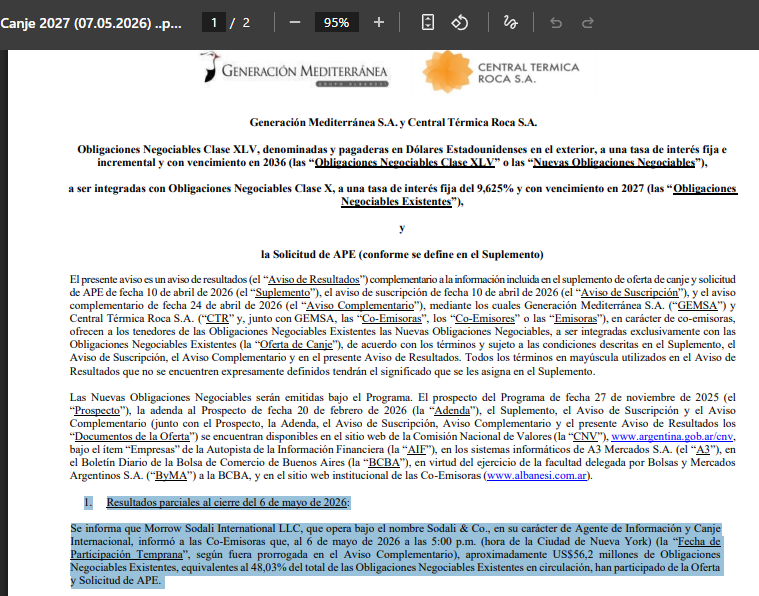Screen dimensions: 759x596
Task: Click the underlined 'Adenda' term
Action: (x=452, y=411)
